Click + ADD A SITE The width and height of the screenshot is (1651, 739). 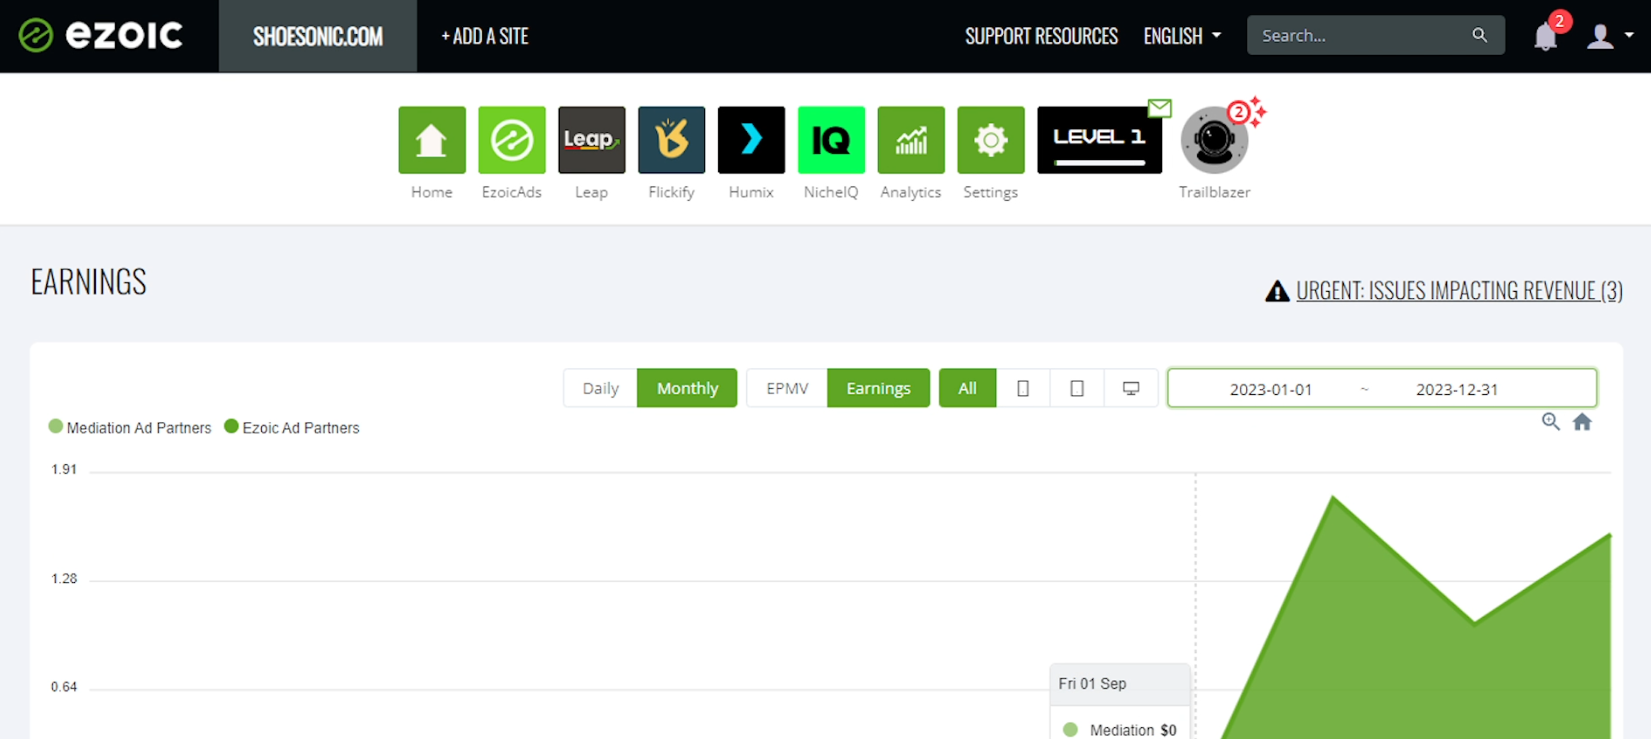(x=485, y=36)
